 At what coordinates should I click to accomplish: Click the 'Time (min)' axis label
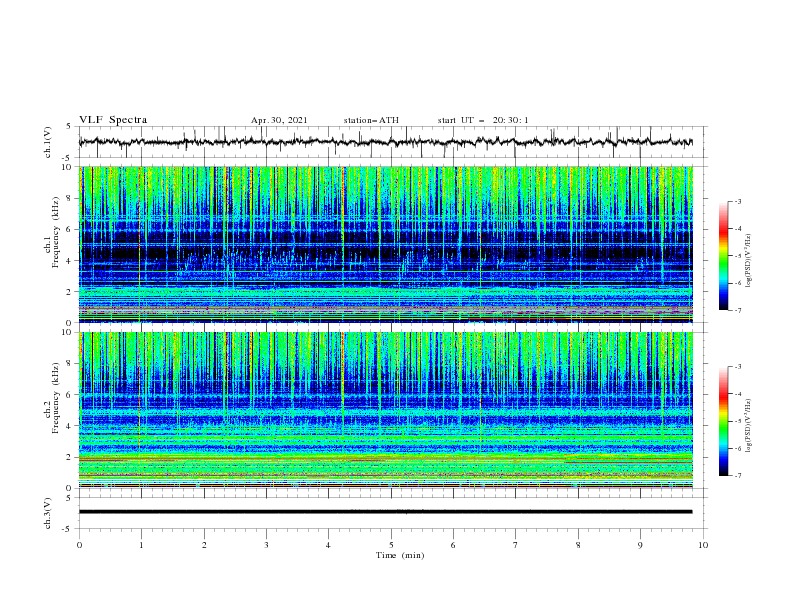[x=400, y=555]
